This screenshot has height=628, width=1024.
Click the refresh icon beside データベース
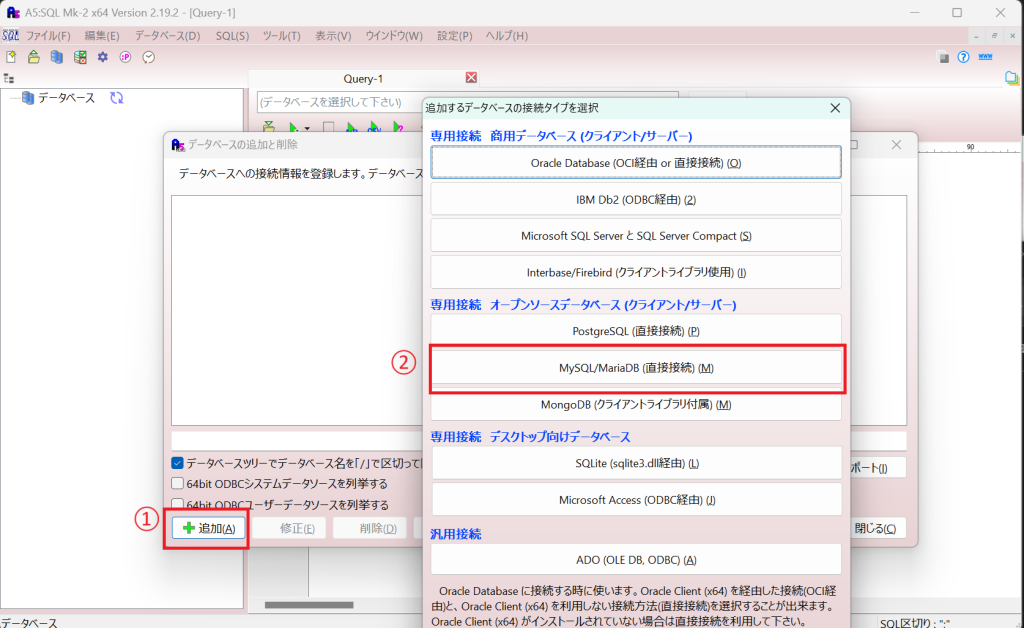pos(117,98)
